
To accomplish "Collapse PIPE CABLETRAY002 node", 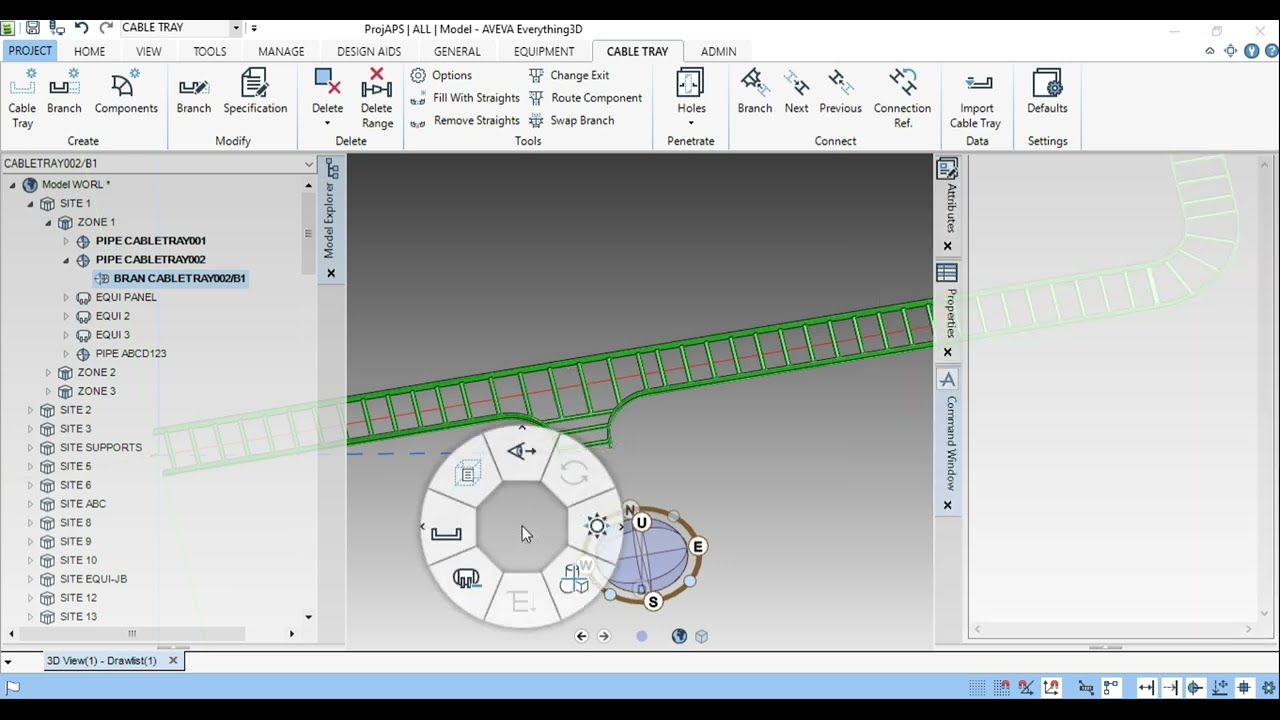I will tap(66, 260).
